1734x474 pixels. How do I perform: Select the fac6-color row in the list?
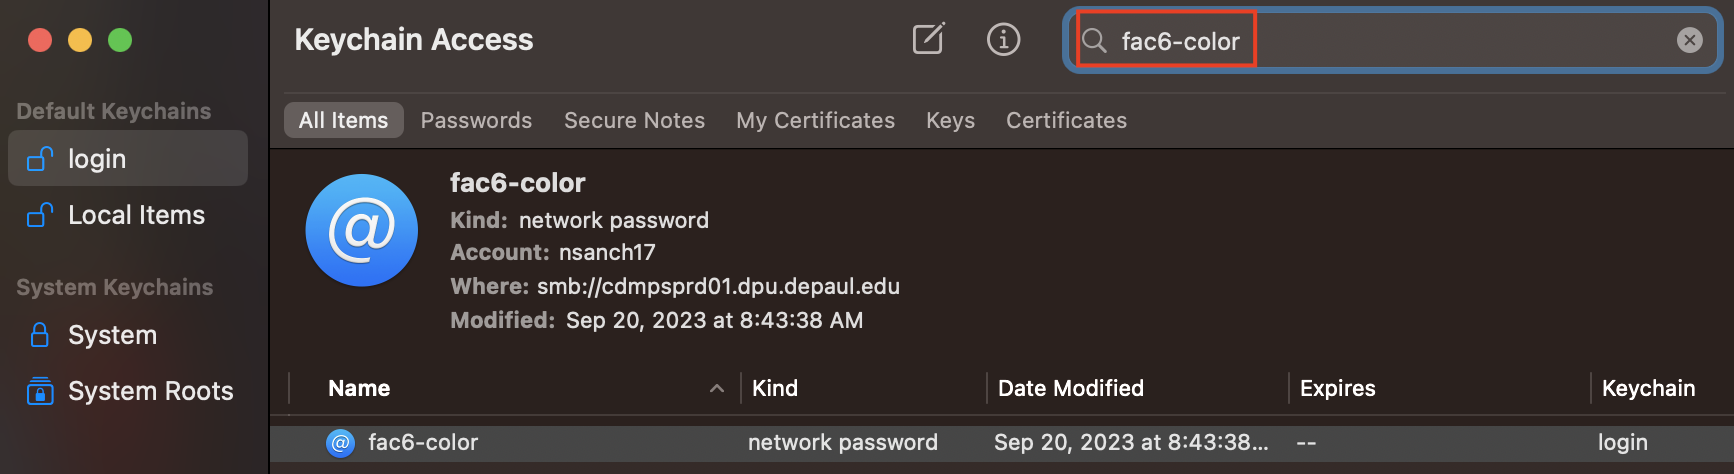click(x=1002, y=443)
